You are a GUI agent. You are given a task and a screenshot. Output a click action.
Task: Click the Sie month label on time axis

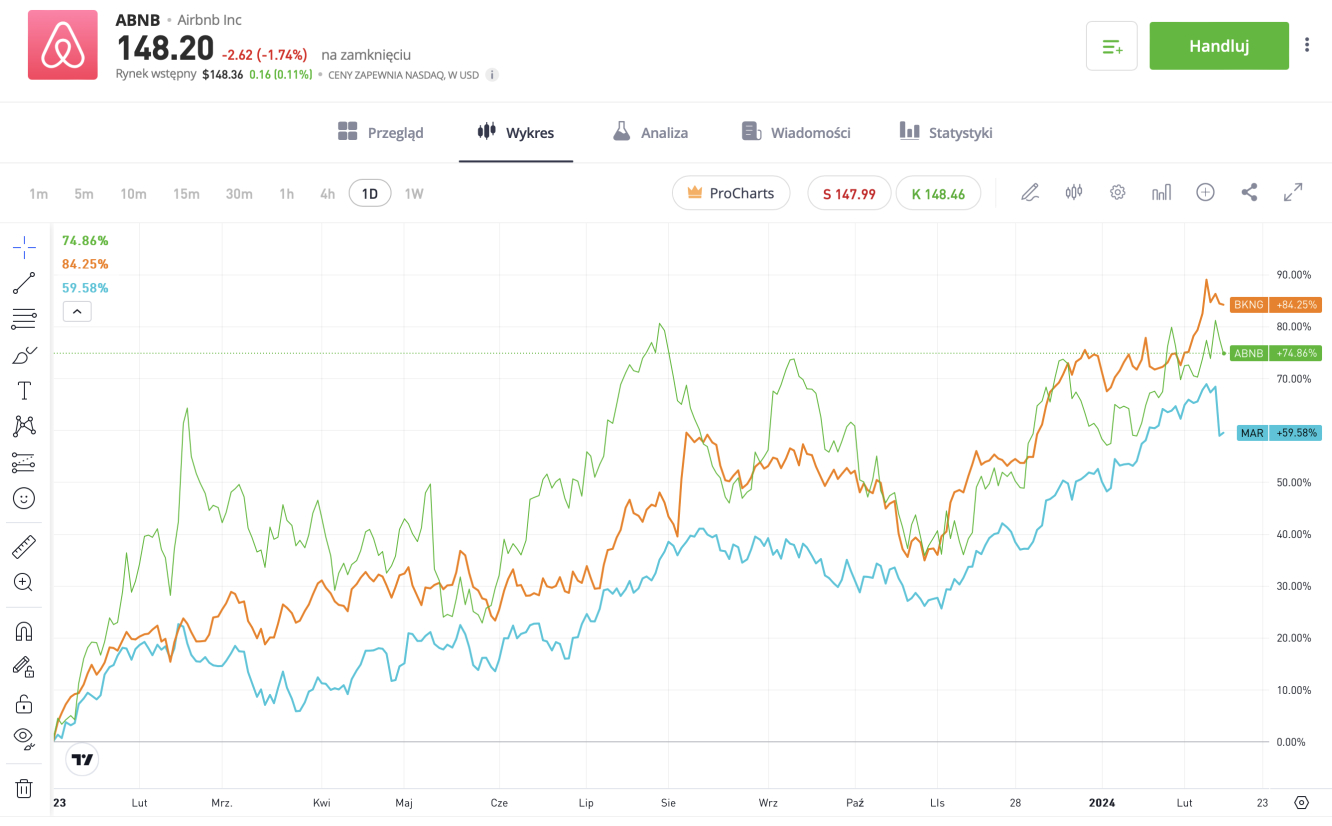pyautogui.click(x=668, y=803)
